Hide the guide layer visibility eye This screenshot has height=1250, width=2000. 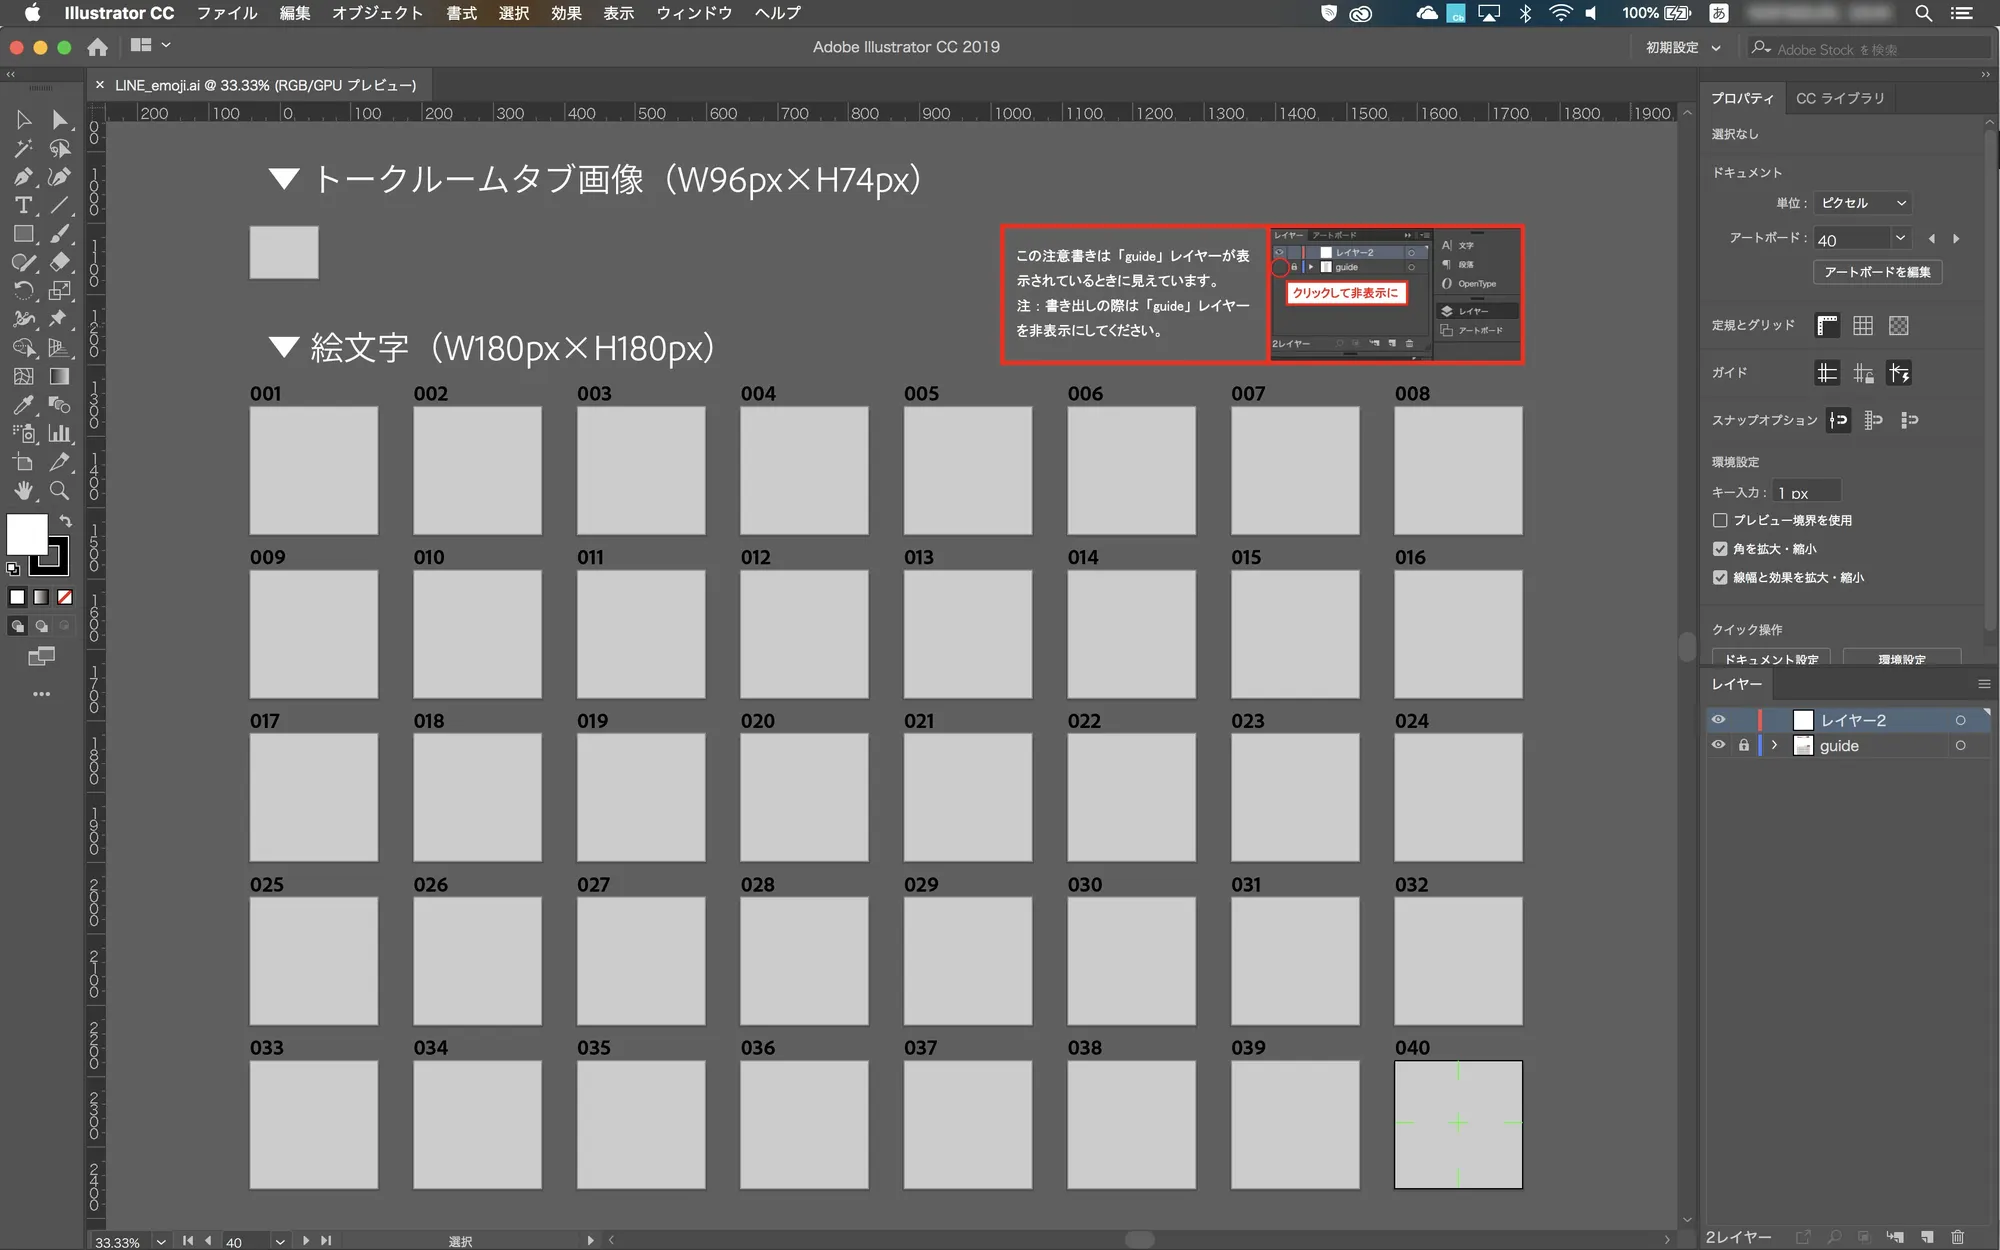click(x=1719, y=745)
